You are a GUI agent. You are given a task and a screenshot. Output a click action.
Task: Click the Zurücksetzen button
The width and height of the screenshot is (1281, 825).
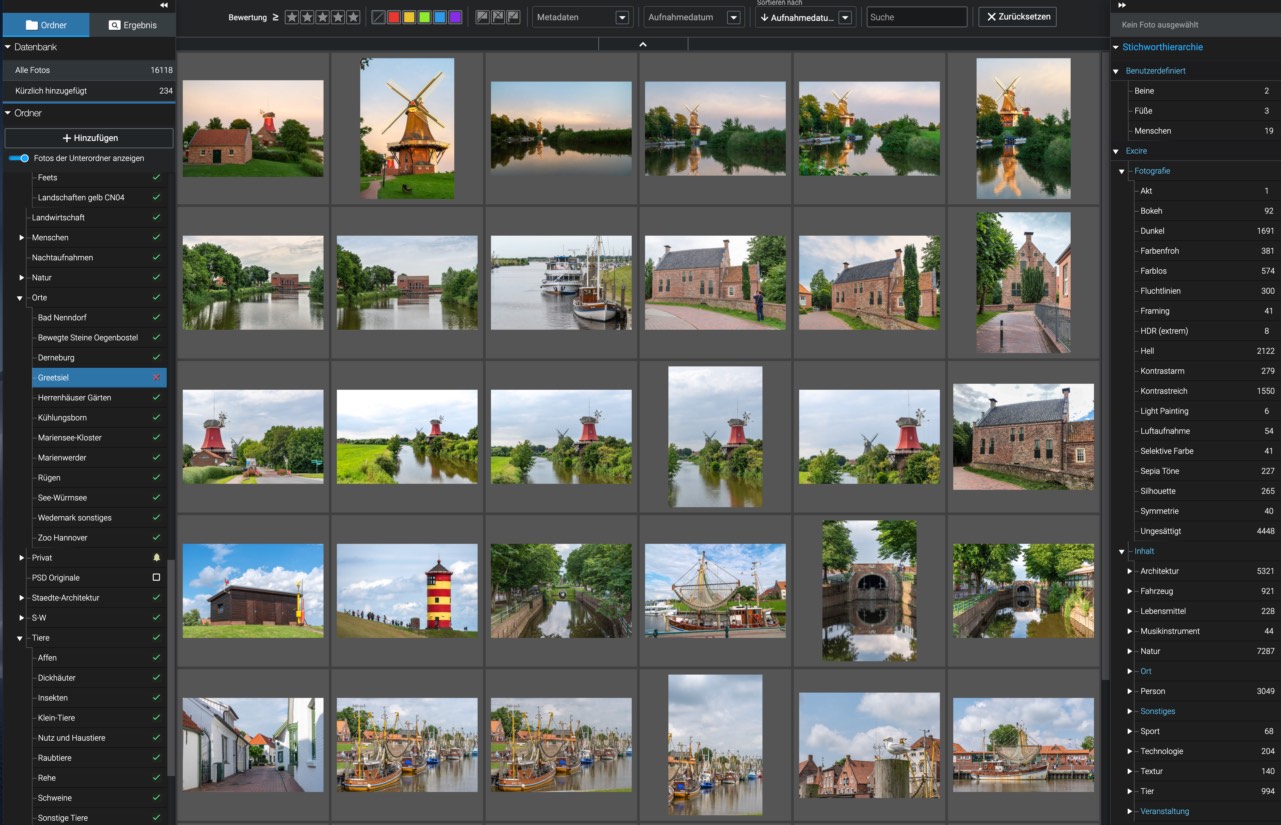point(1017,17)
